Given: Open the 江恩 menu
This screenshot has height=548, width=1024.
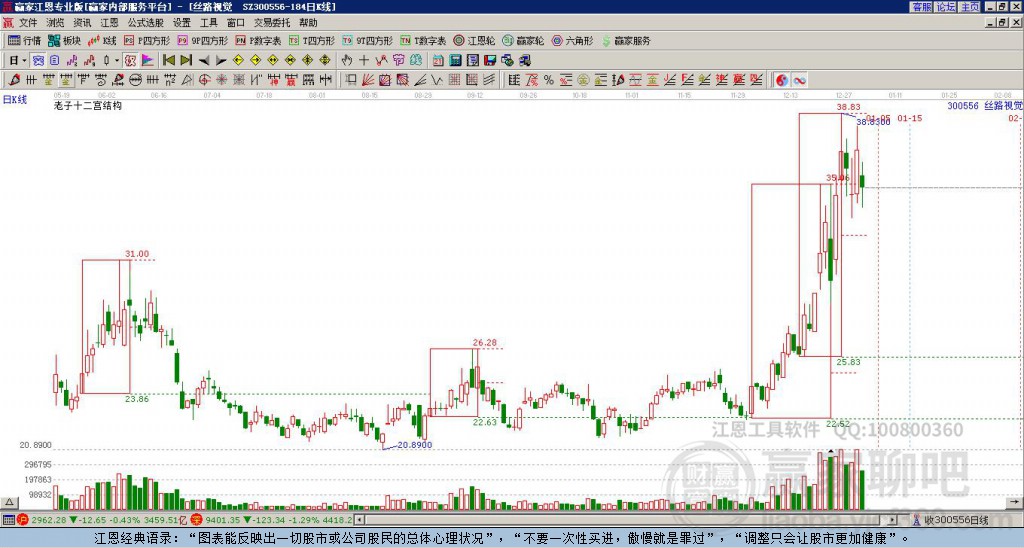Looking at the screenshot, I should 109,23.
